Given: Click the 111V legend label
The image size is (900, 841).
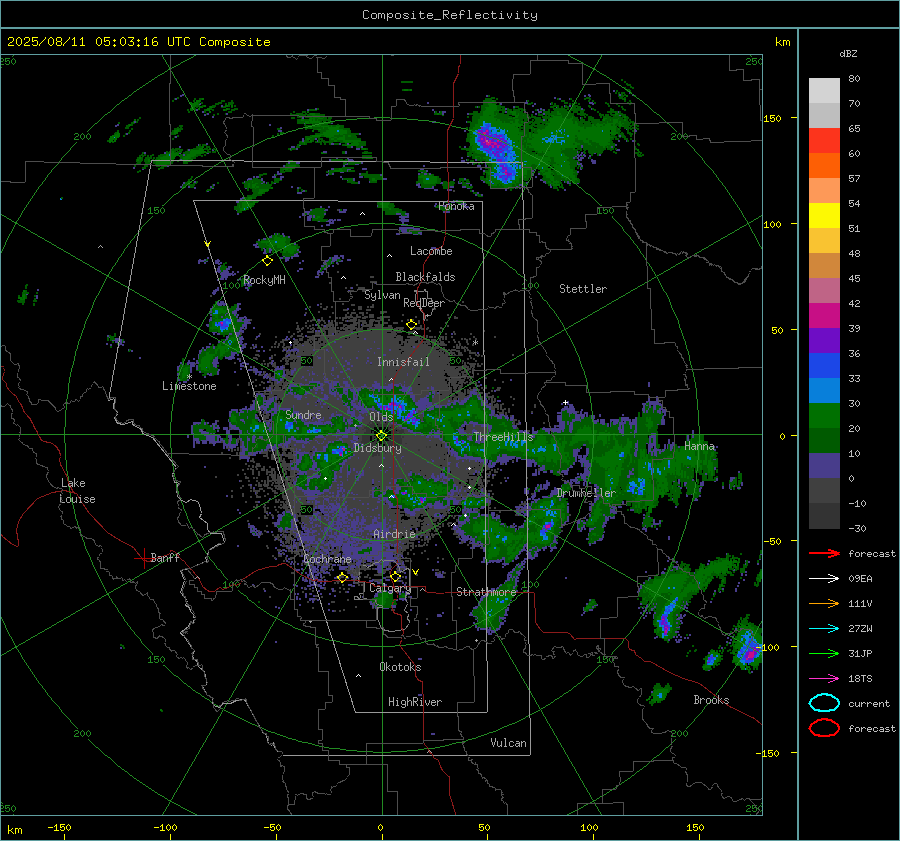Looking at the screenshot, I should 860,603.
